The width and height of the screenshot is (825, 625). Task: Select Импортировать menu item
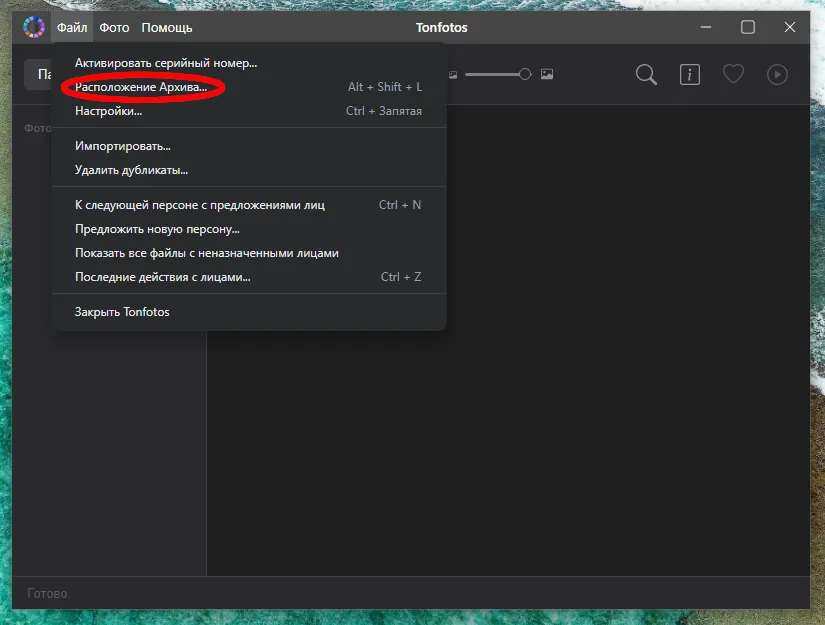click(x=123, y=146)
